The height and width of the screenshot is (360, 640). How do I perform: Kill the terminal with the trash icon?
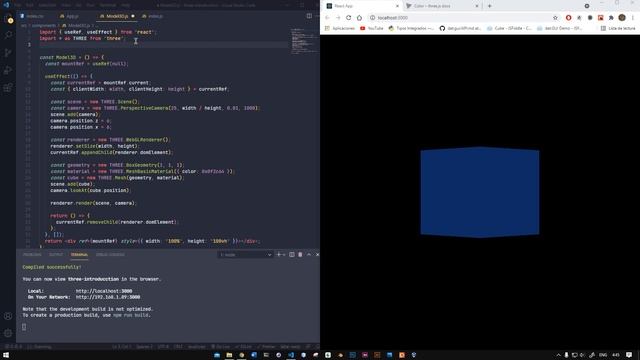(x=300, y=255)
